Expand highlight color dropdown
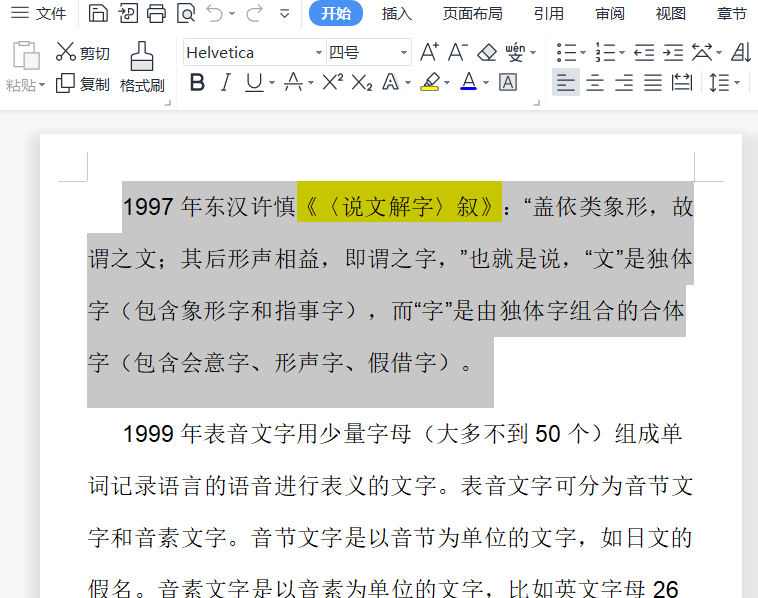758x598 pixels. [x=447, y=83]
